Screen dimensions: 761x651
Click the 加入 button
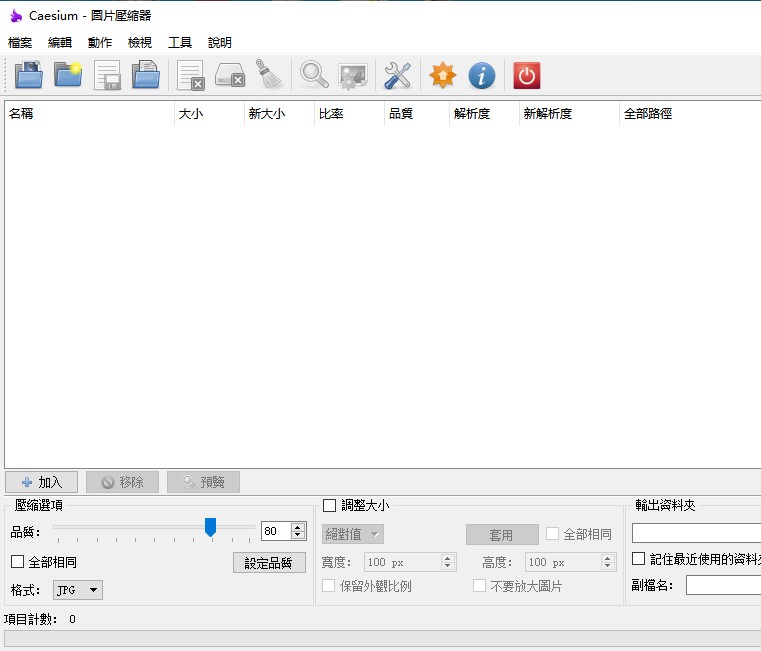coord(41,482)
